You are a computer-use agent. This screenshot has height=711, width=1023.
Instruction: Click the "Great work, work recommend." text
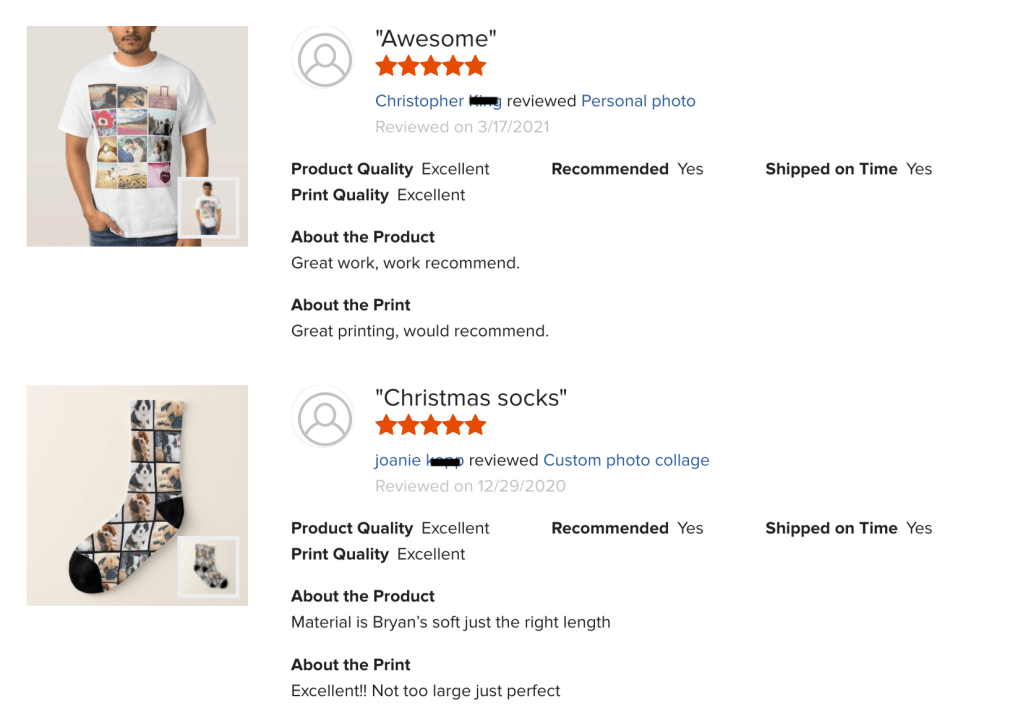coord(405,263)
